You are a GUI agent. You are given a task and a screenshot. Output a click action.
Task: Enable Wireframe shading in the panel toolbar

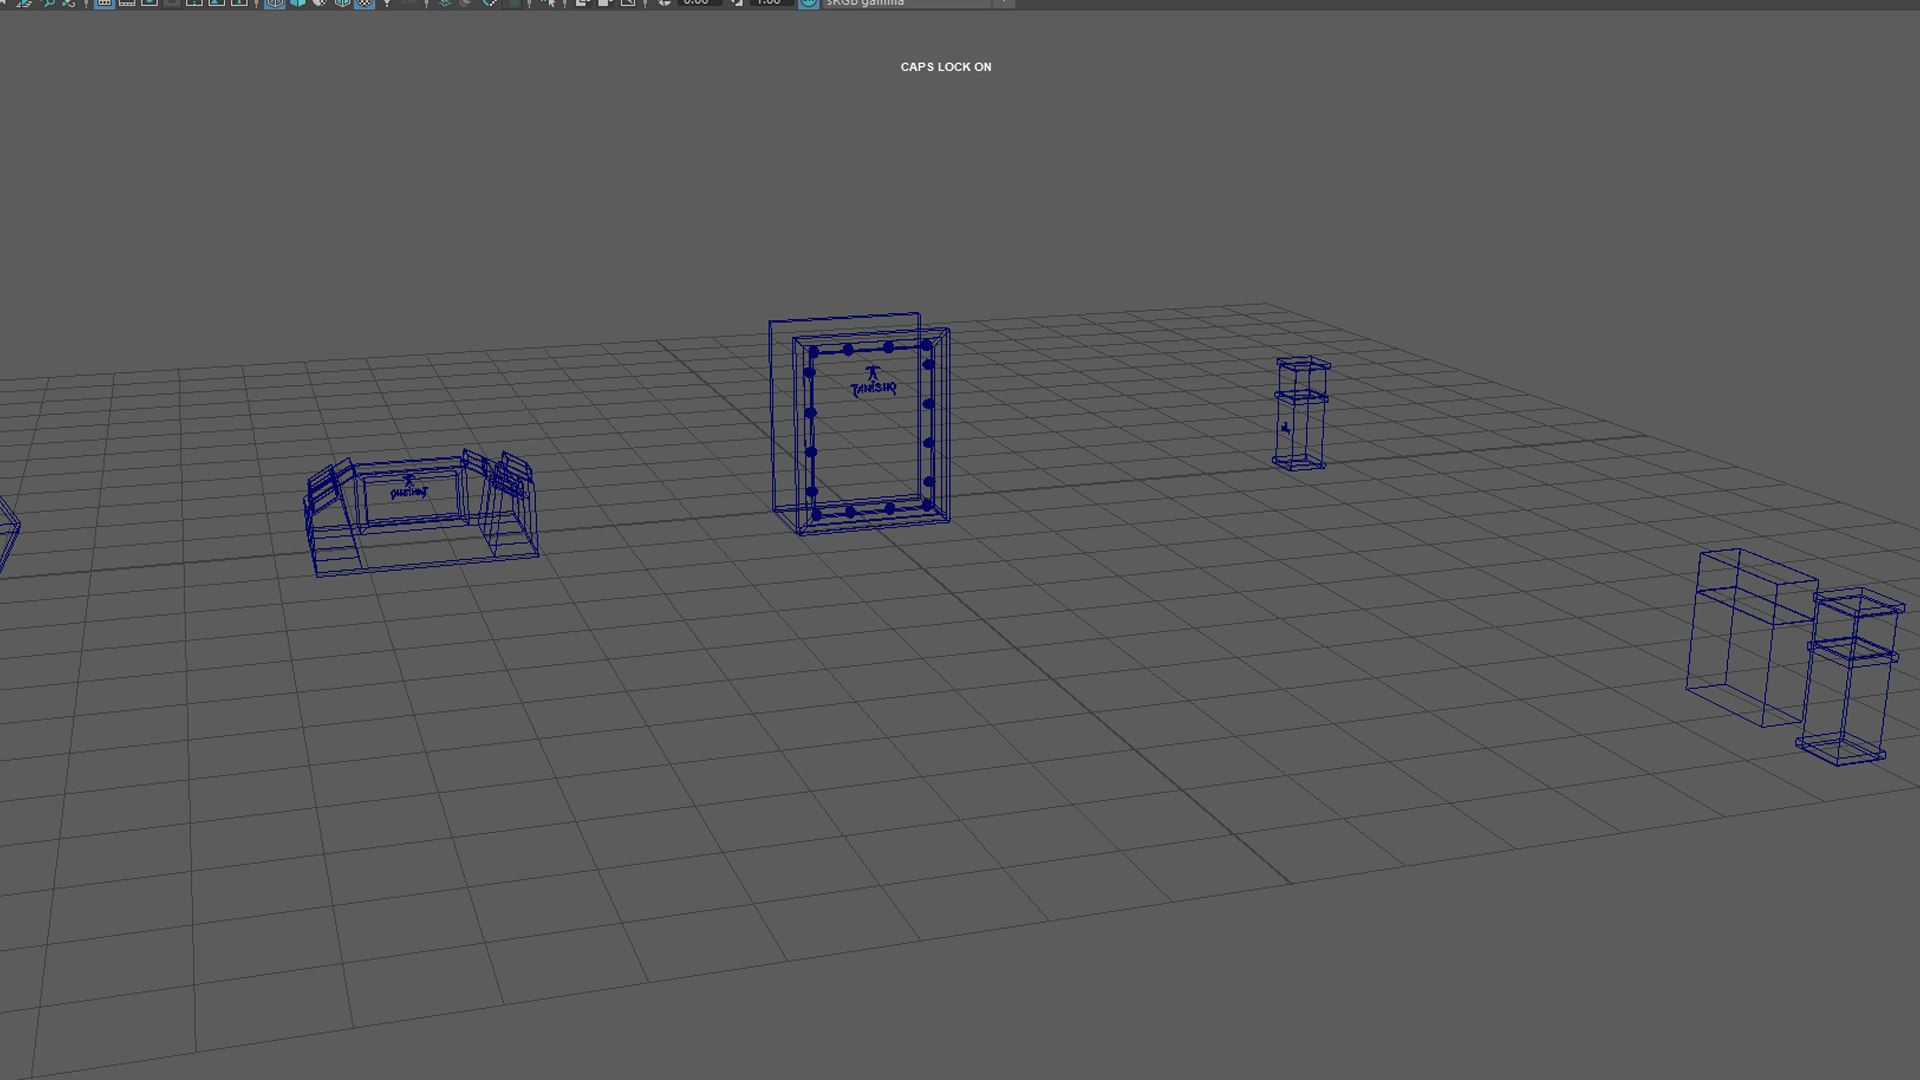(x=274, y=3)
